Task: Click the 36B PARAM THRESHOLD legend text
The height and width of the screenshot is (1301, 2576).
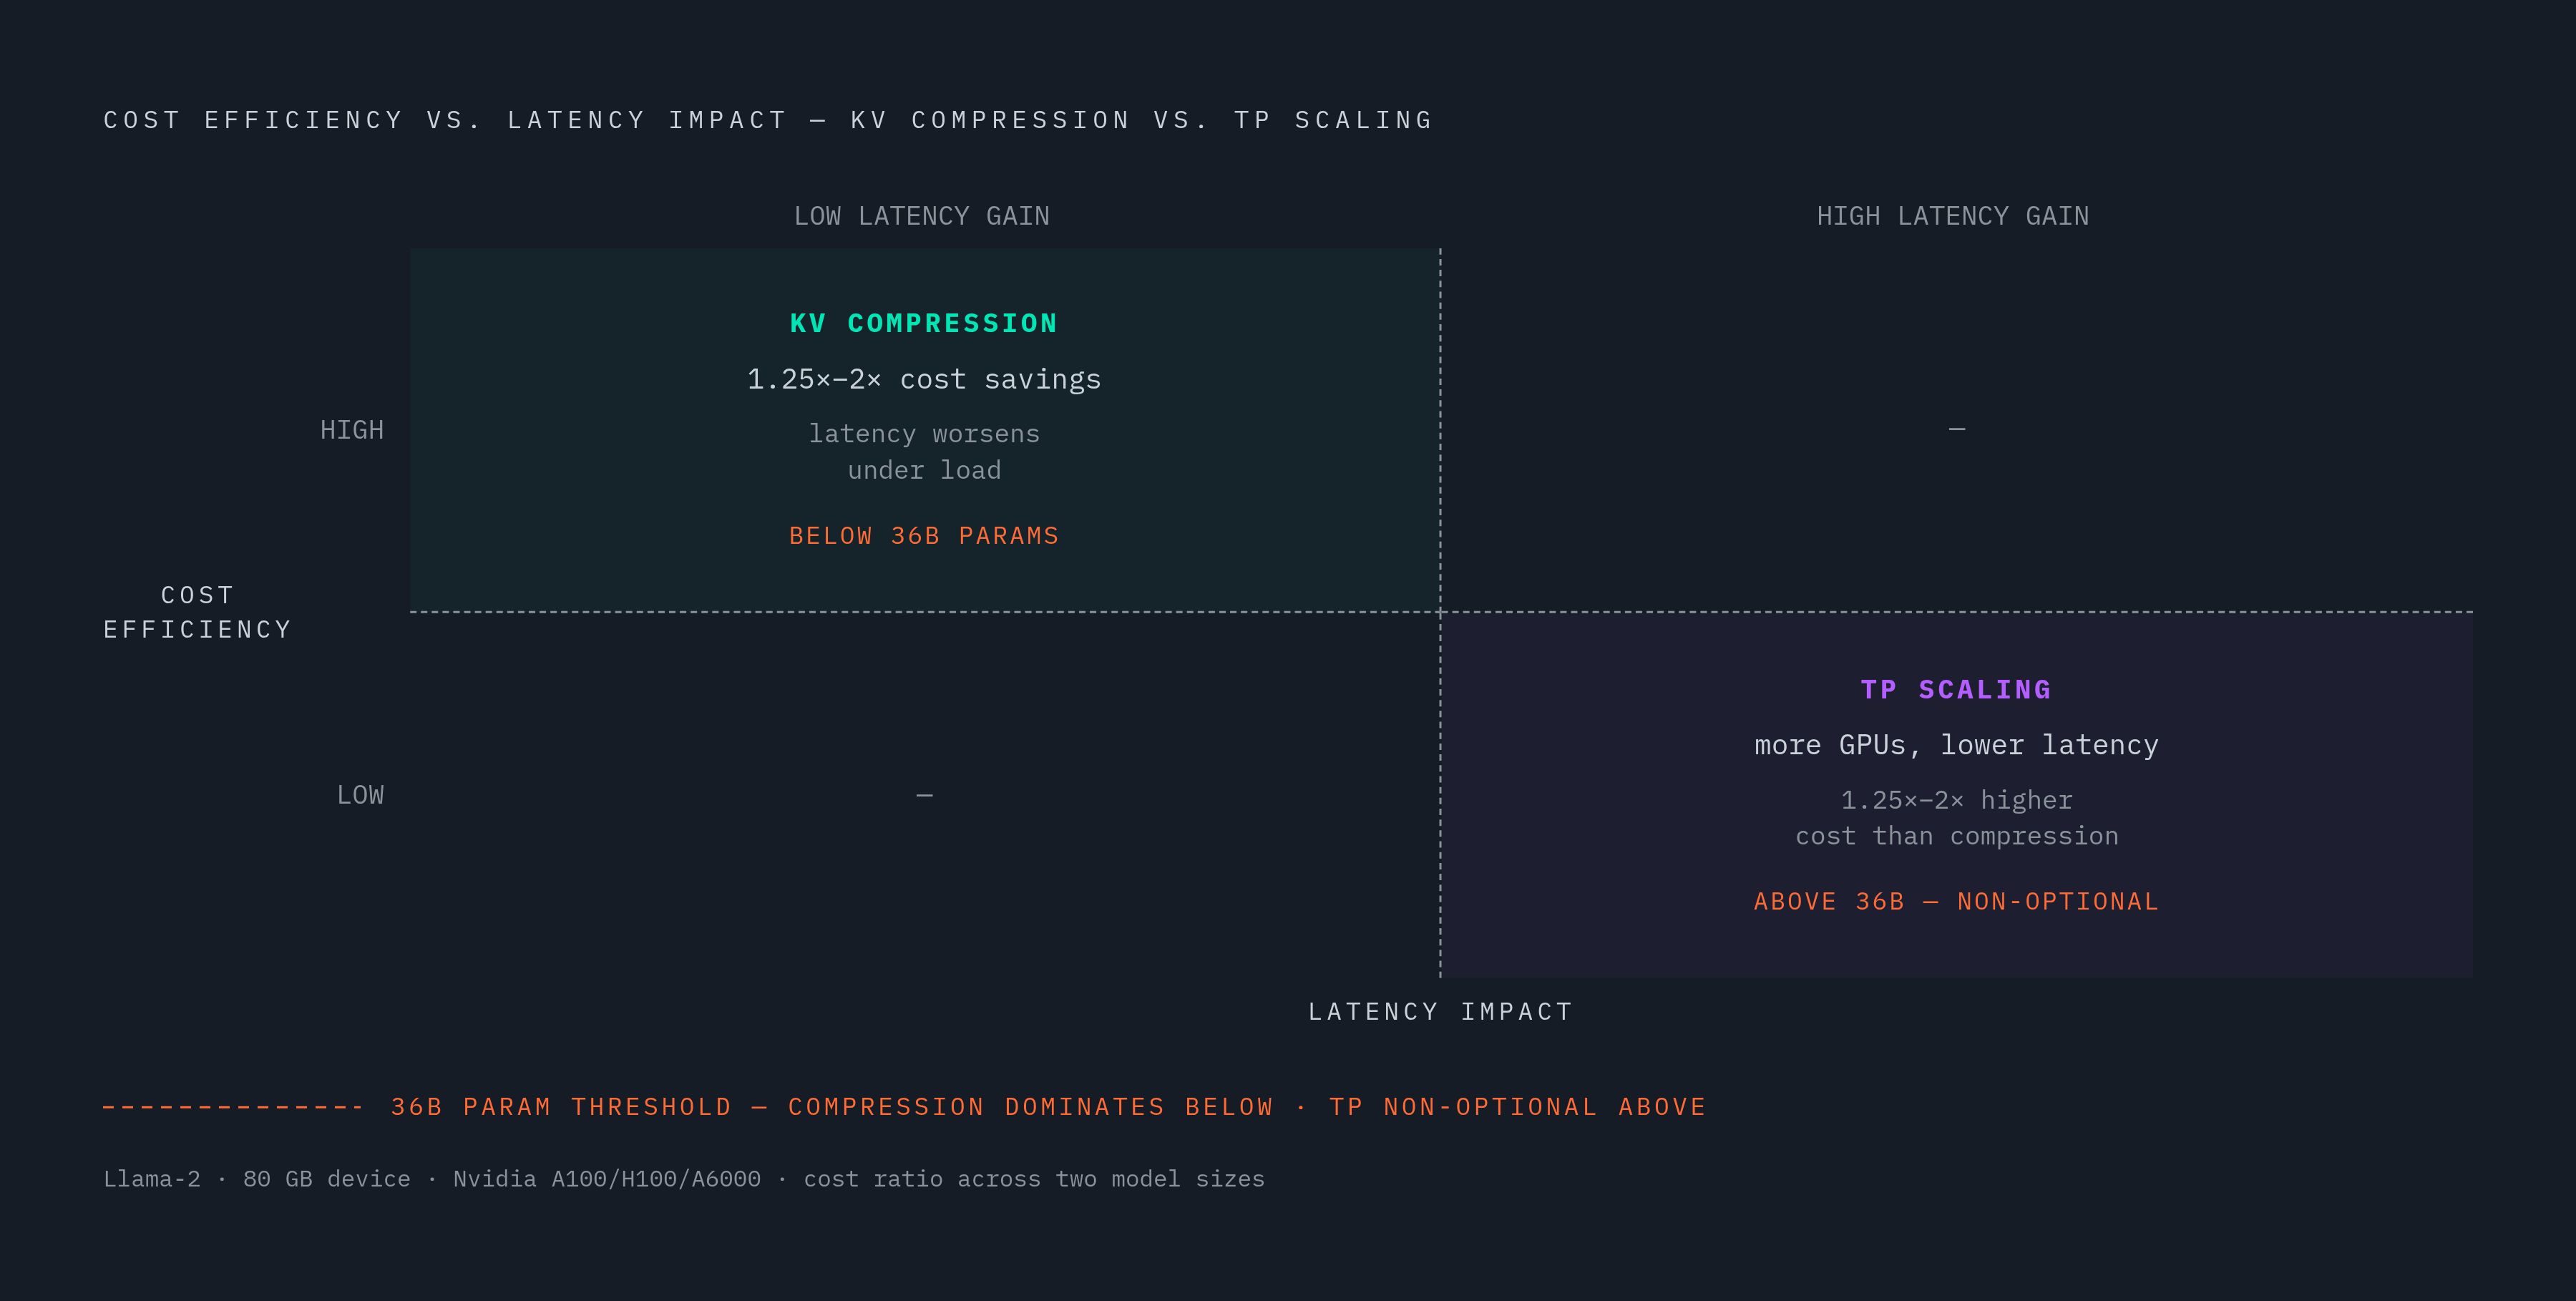Action: click(1048, 1107)
